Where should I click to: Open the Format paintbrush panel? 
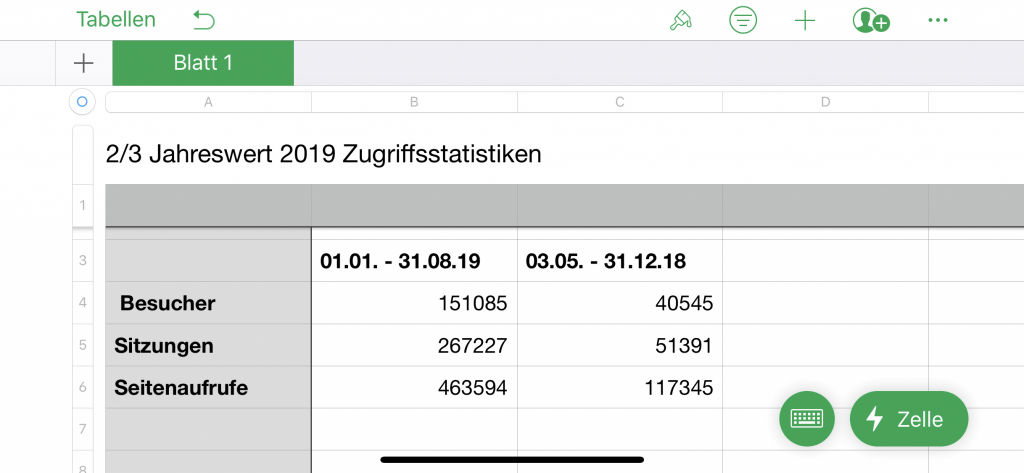680,21
